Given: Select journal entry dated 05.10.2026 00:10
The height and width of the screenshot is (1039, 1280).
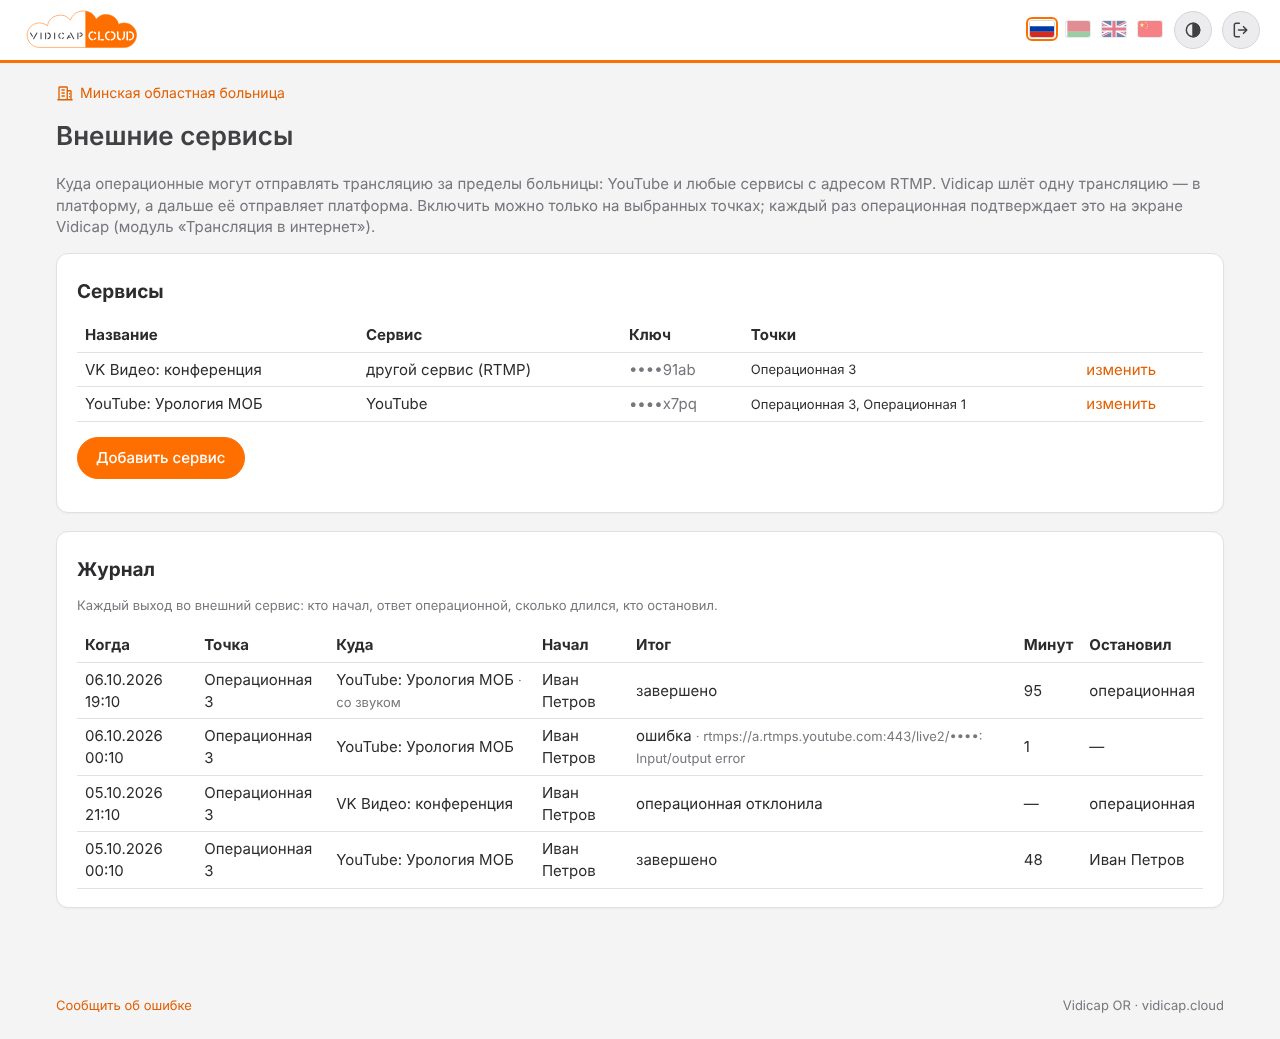Looking at the screenshot, I should (640, 860).
